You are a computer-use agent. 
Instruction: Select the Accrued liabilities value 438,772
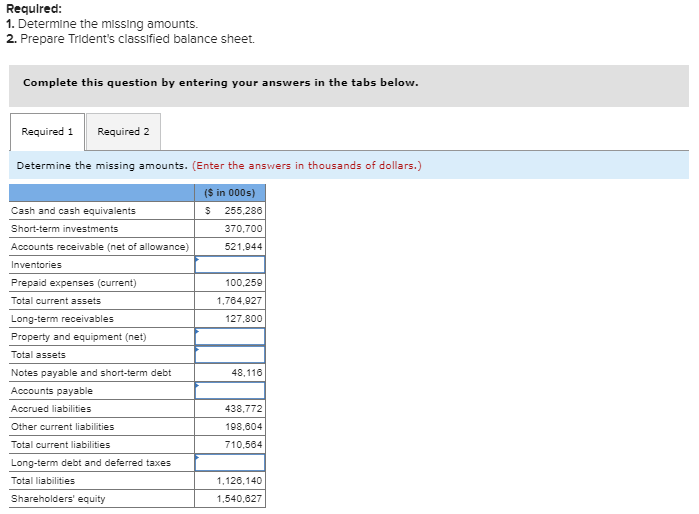pos(243,408)
